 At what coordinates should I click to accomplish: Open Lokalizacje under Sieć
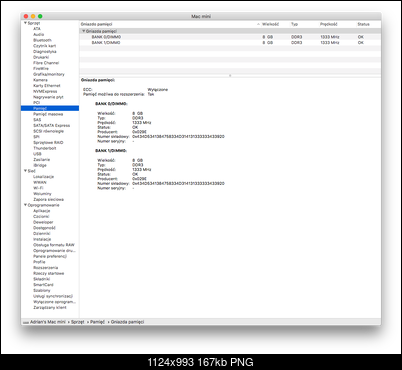pyautogui.click(x=43, y=177)
